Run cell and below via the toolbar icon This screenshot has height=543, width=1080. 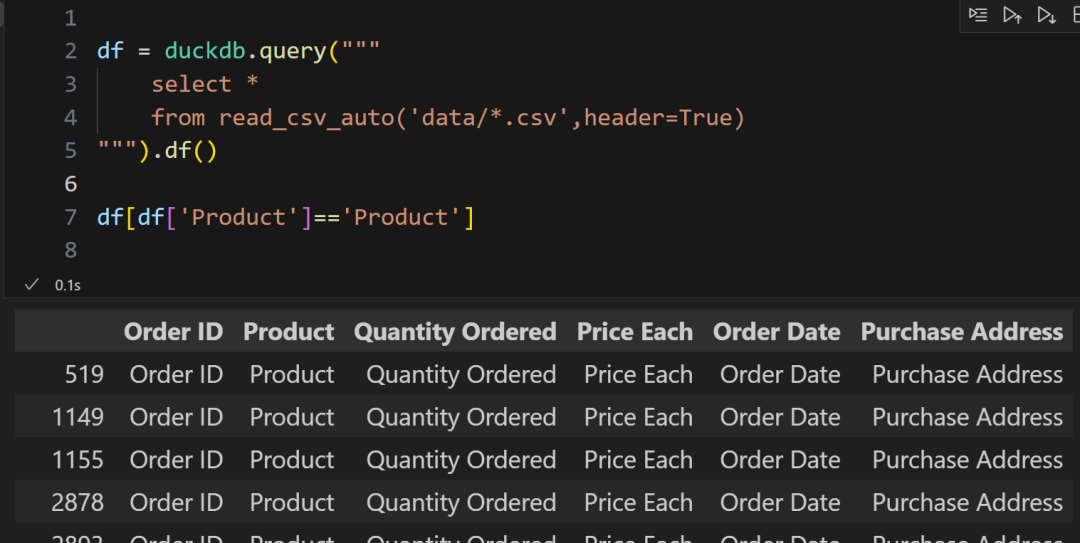pos(1046,15)
